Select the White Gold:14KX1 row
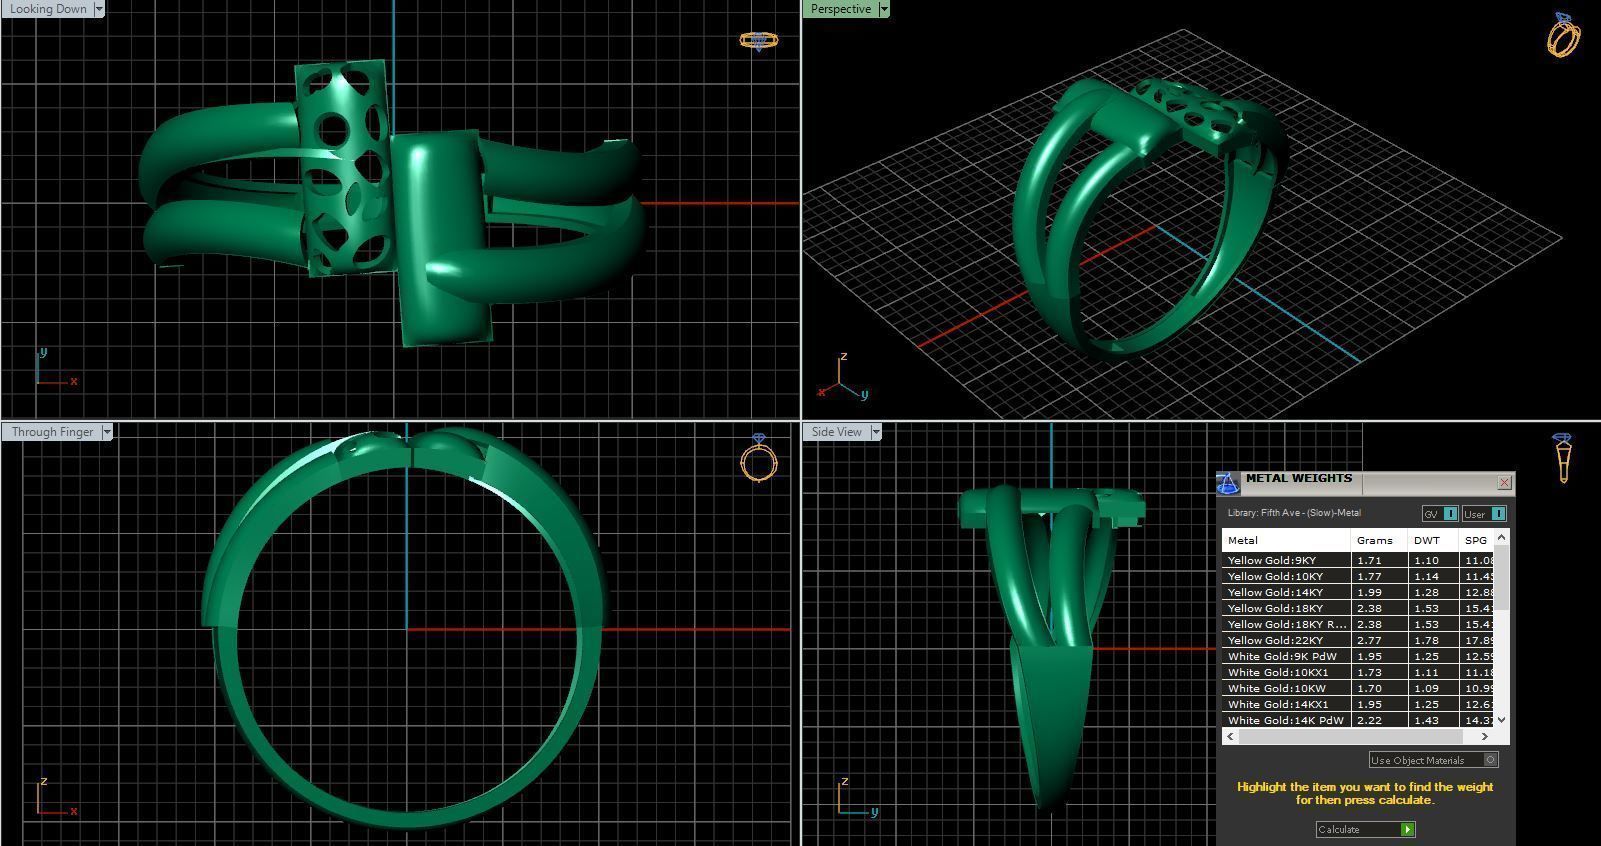The width and height of the screenshot is (1601, 846). click(1358, 704)
